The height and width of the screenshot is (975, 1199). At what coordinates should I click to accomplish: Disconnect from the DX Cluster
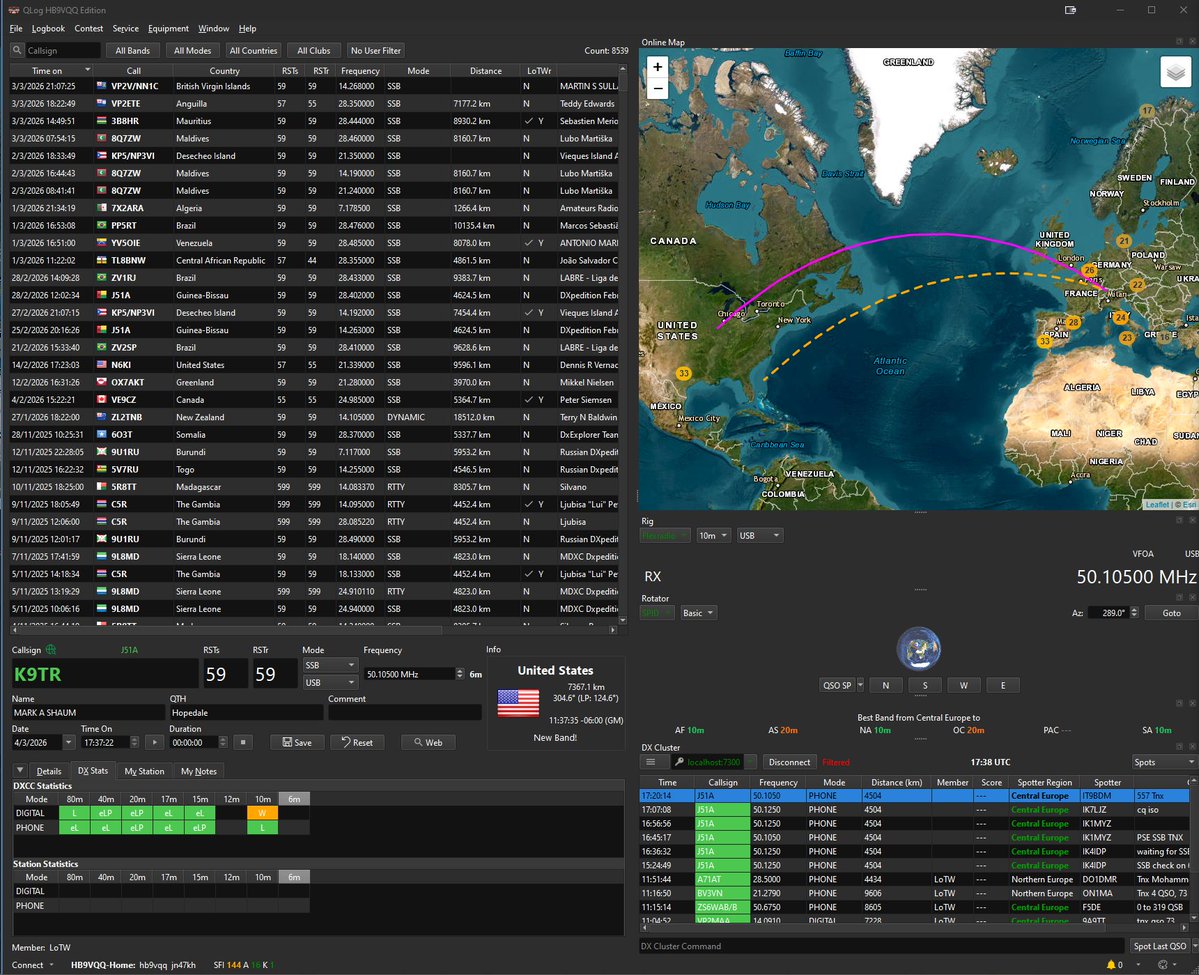(789, 762)
